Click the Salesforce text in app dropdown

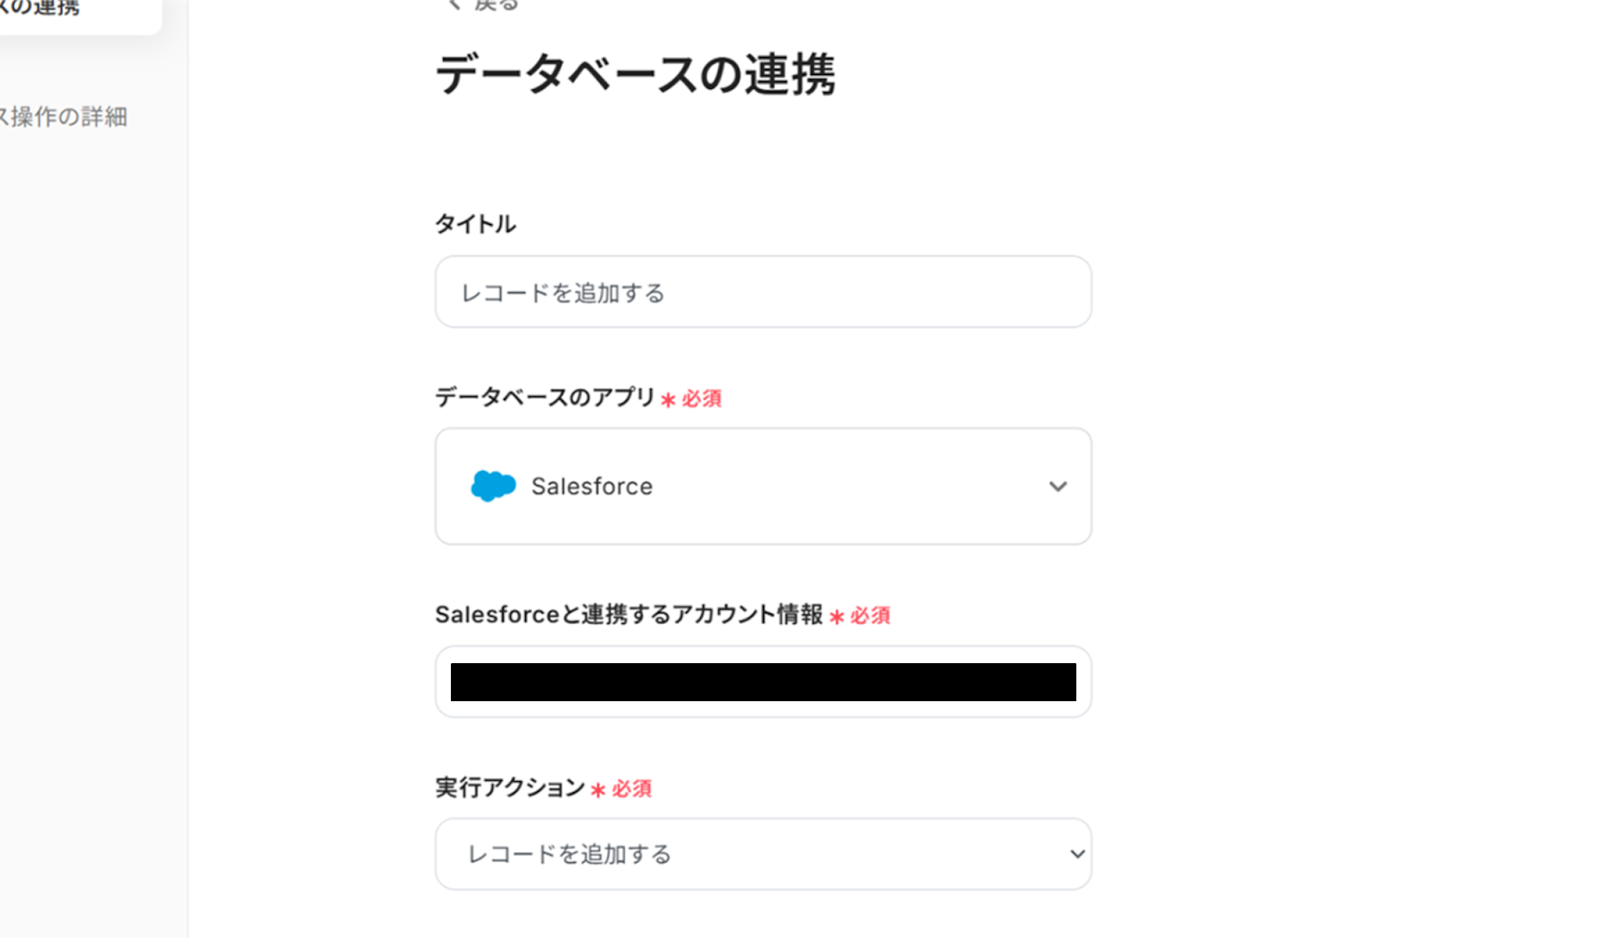[x=591, y=487]
